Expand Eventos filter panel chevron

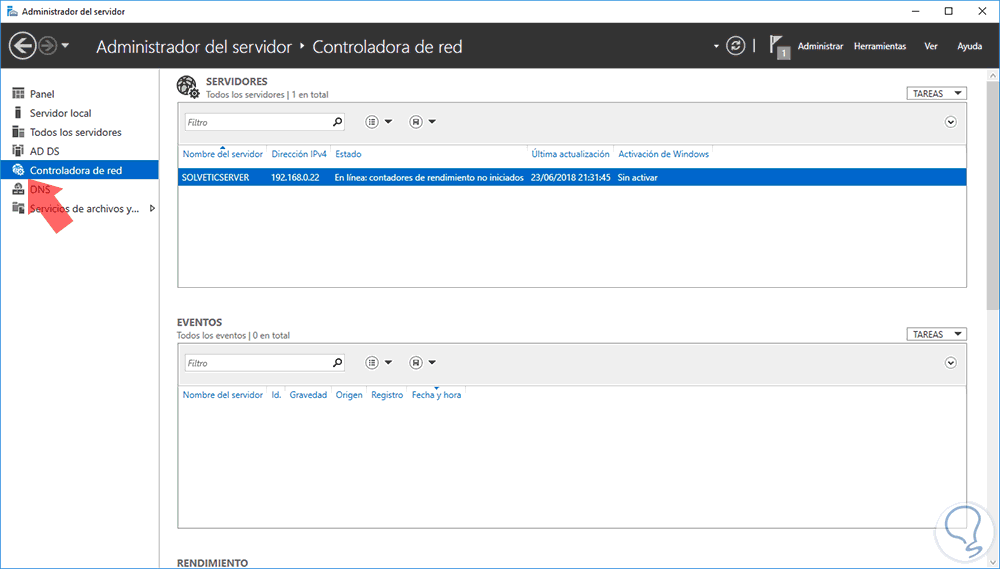pyautogui.click(x=950, y=362)
